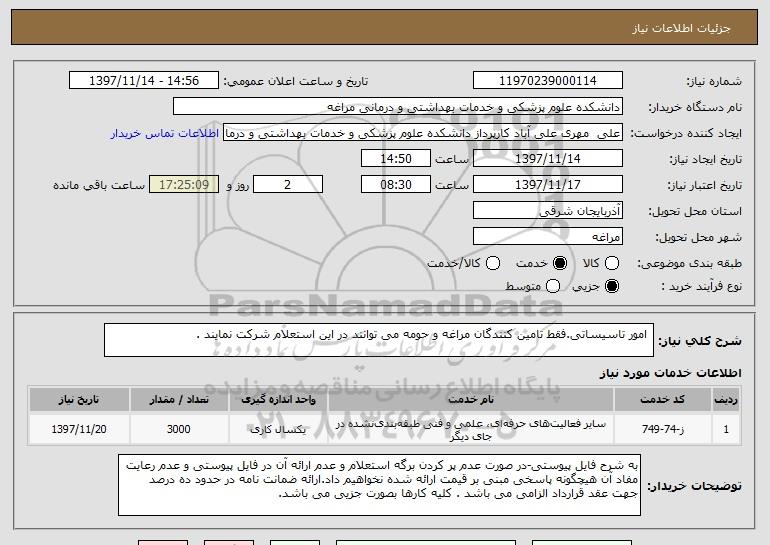Click the validity date field 1397/11/17
This screenshot has height=545, width=770.
click(548, 185)
